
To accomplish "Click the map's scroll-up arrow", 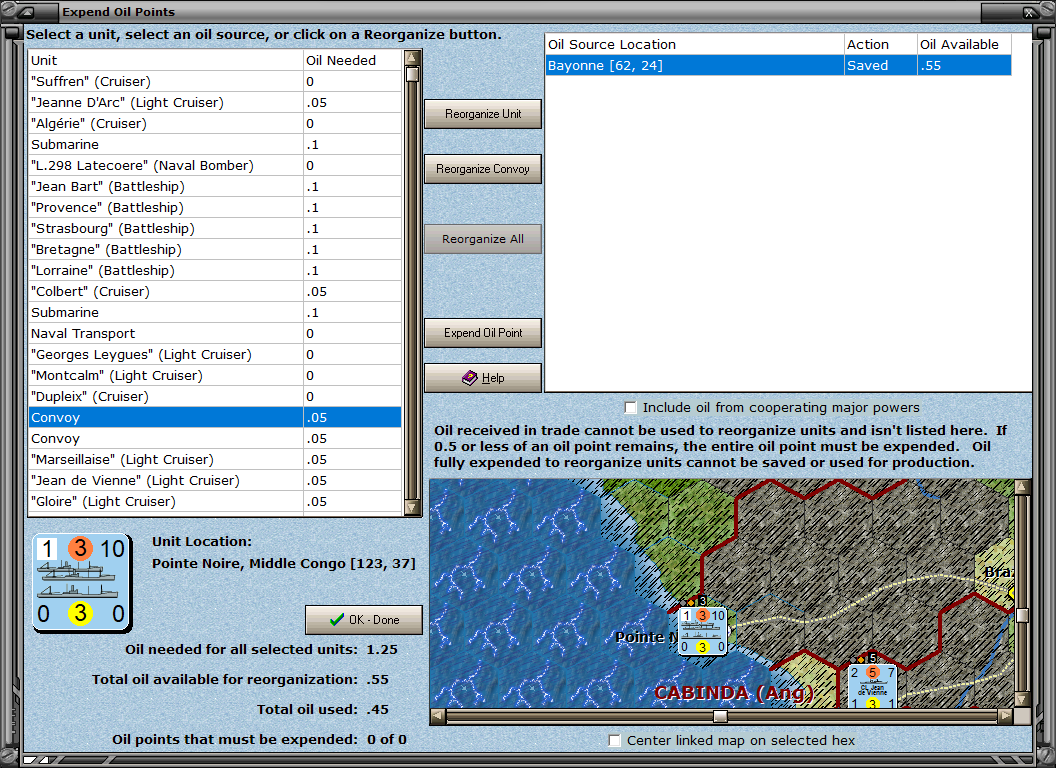I will click(1022, 486).
